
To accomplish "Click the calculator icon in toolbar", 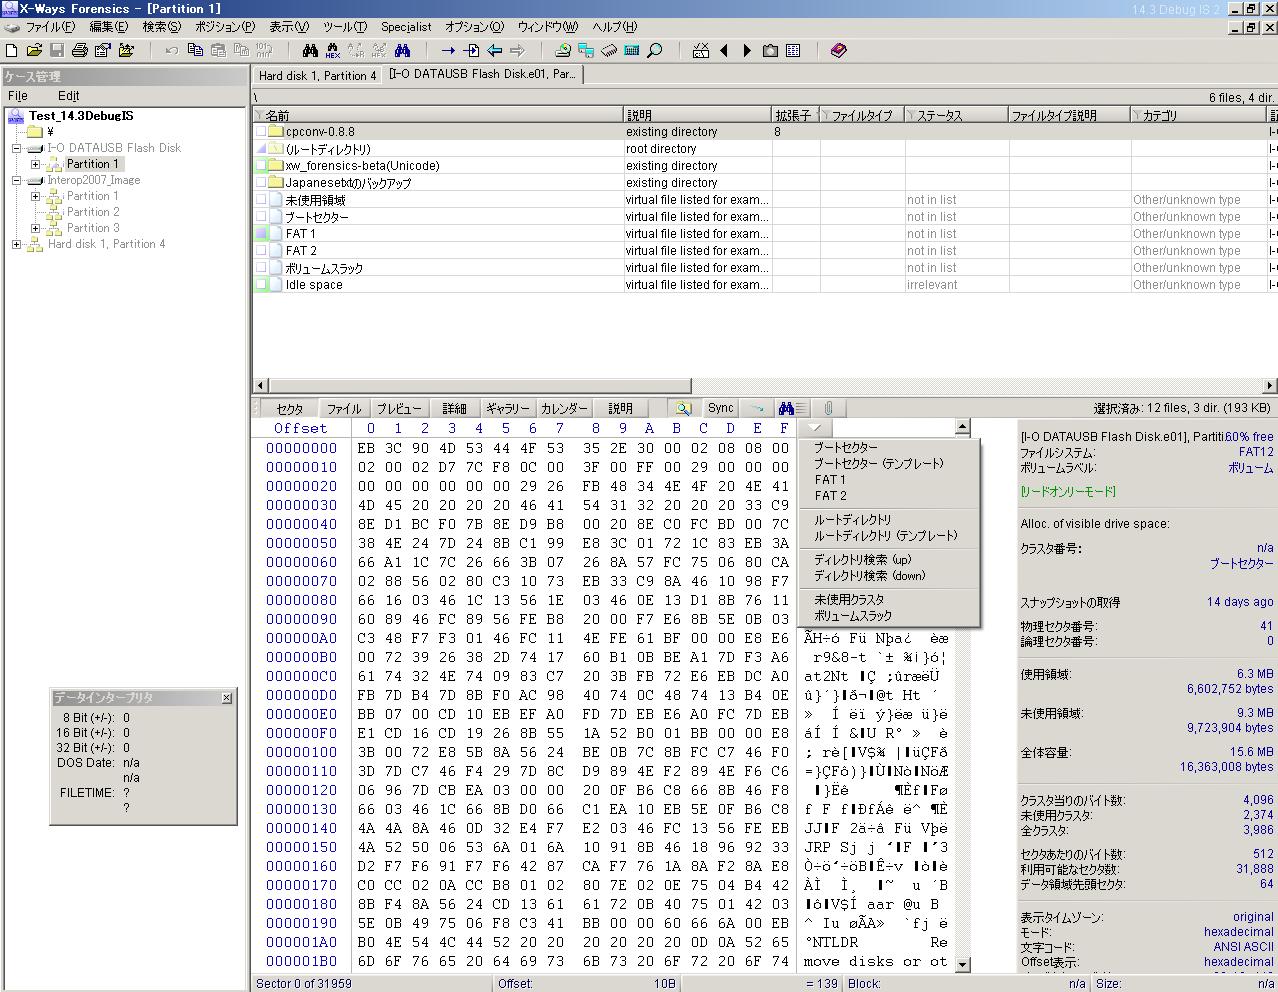I will tap(632, 50).
